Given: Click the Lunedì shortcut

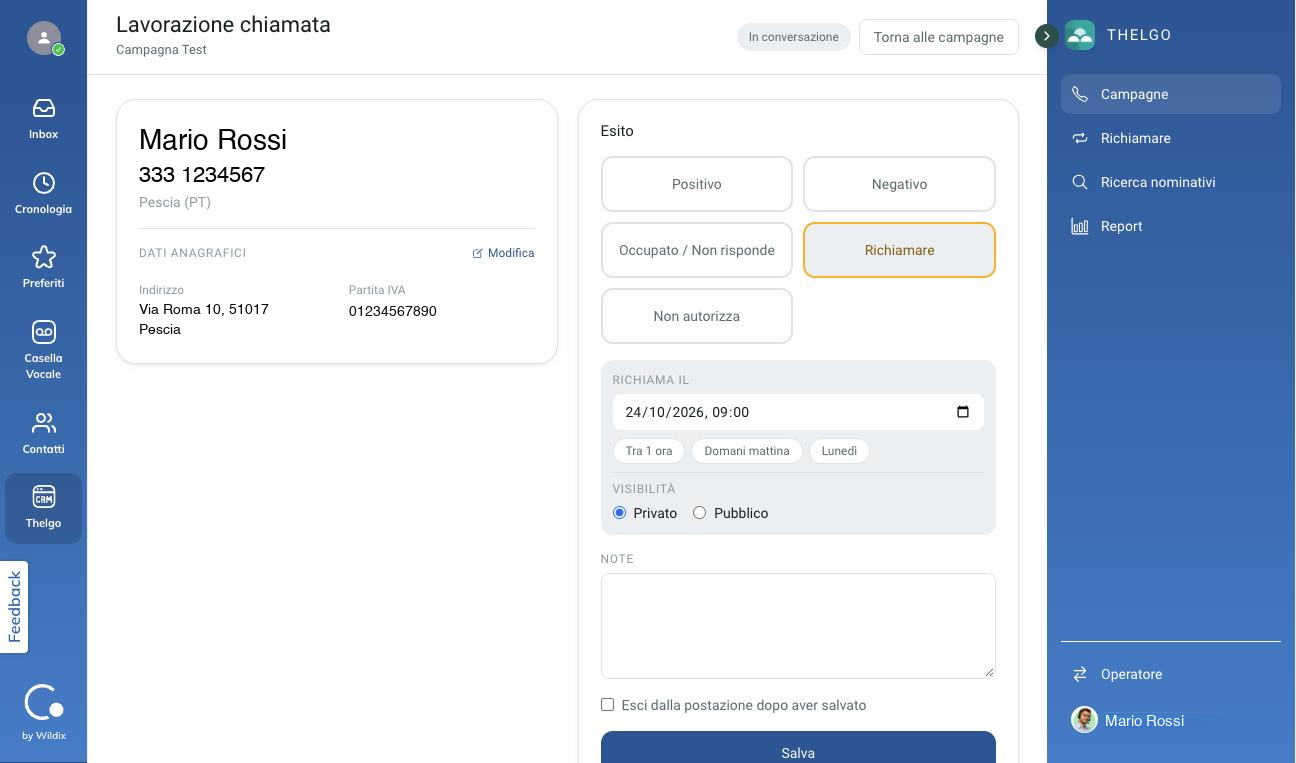Looking at the screenshot, I should coord(839,451).
